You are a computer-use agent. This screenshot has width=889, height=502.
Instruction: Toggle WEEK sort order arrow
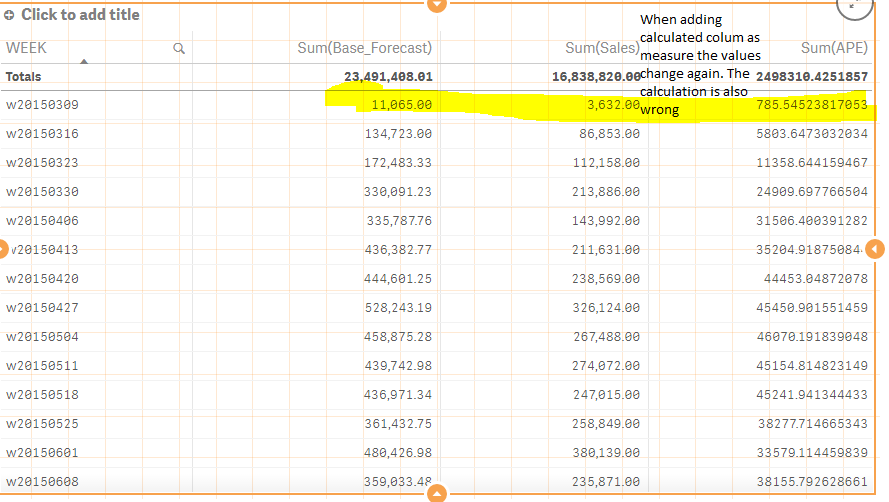click(84, 61)
